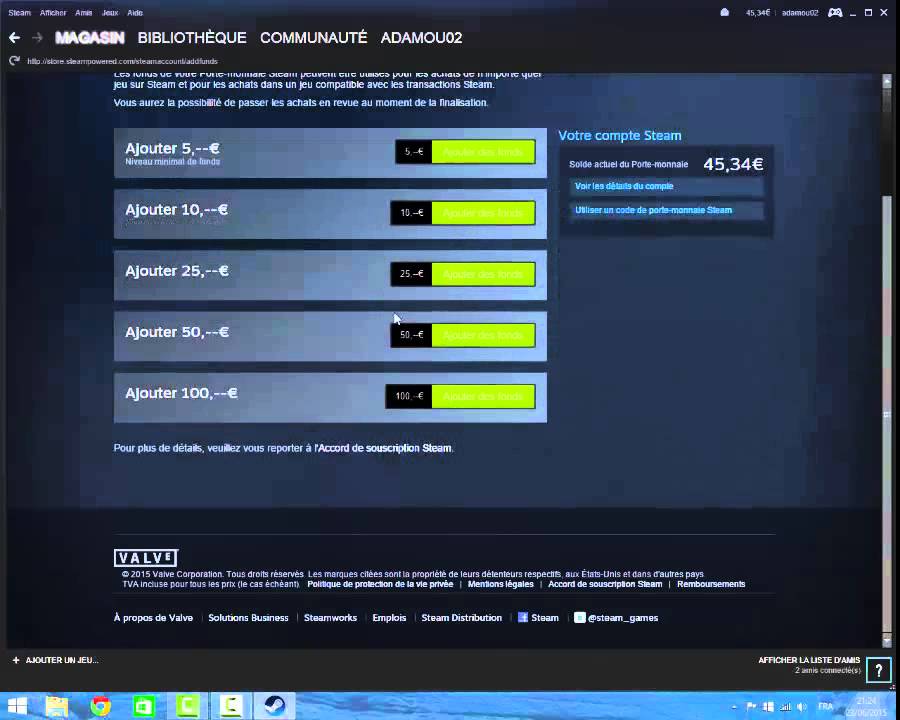Open footer 'Accord de souscription Steam' link
Image resolution: width=900 pixels, height=720 pixels.
(605, 584)
